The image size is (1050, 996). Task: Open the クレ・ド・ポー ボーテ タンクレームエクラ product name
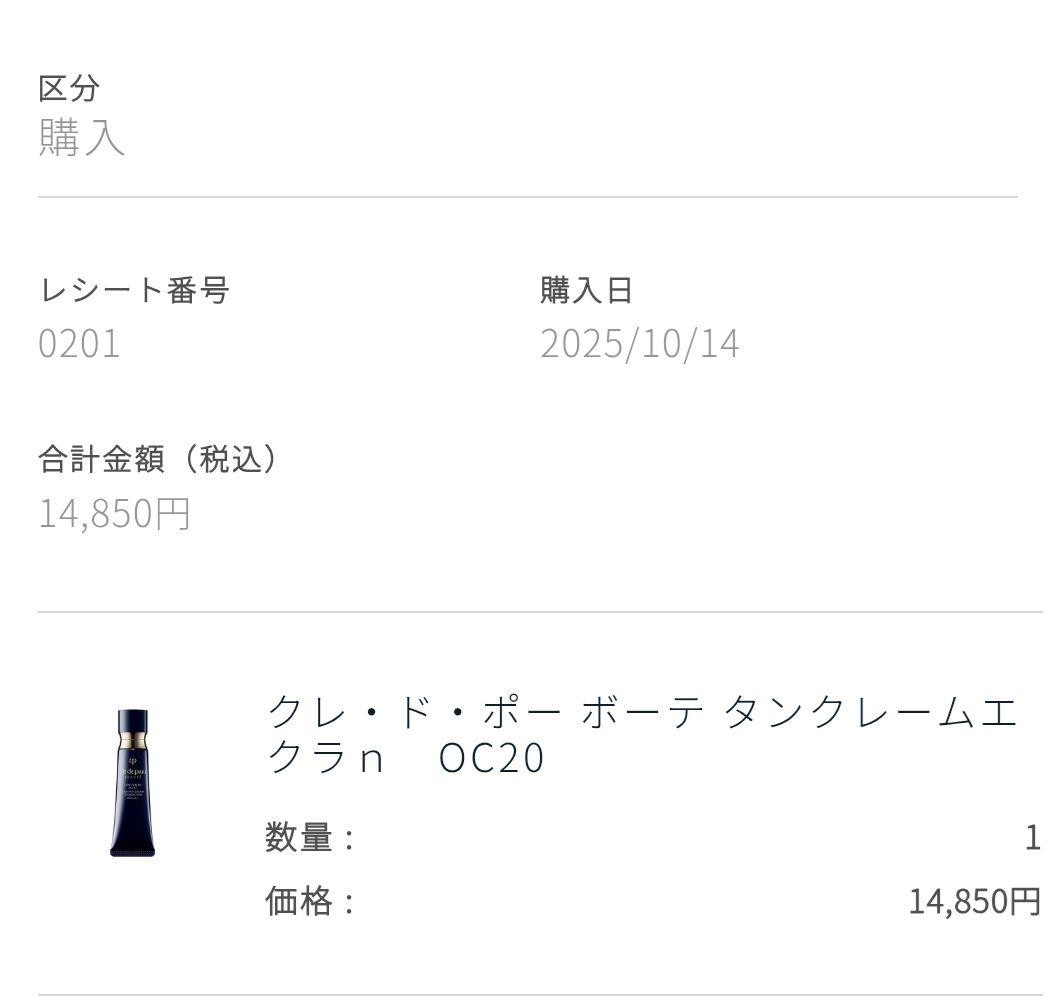[x=640, y=715]
